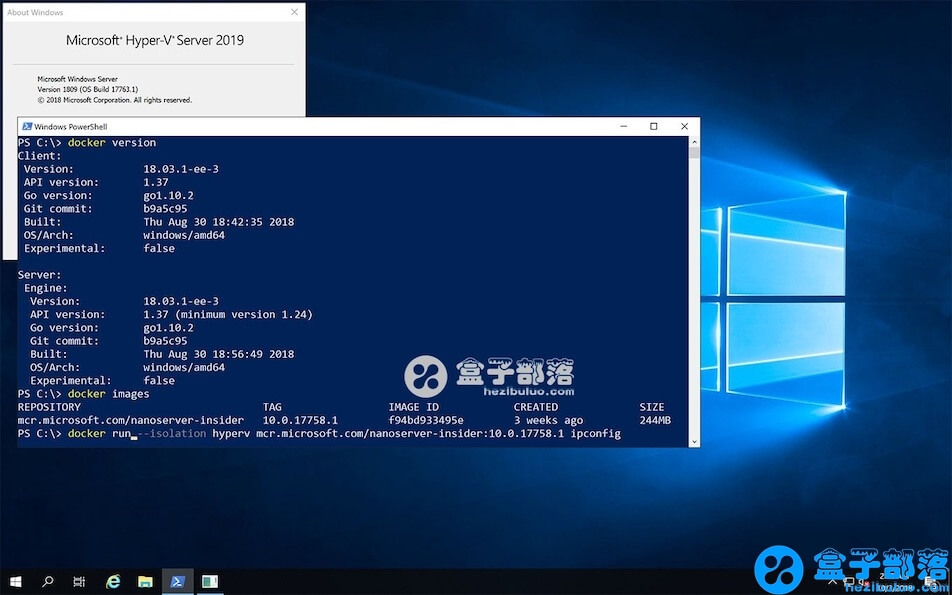The width and height of the screenshot is (952, 595).
Task: Click the hyperv argument in the command
Action: [231, 434]
